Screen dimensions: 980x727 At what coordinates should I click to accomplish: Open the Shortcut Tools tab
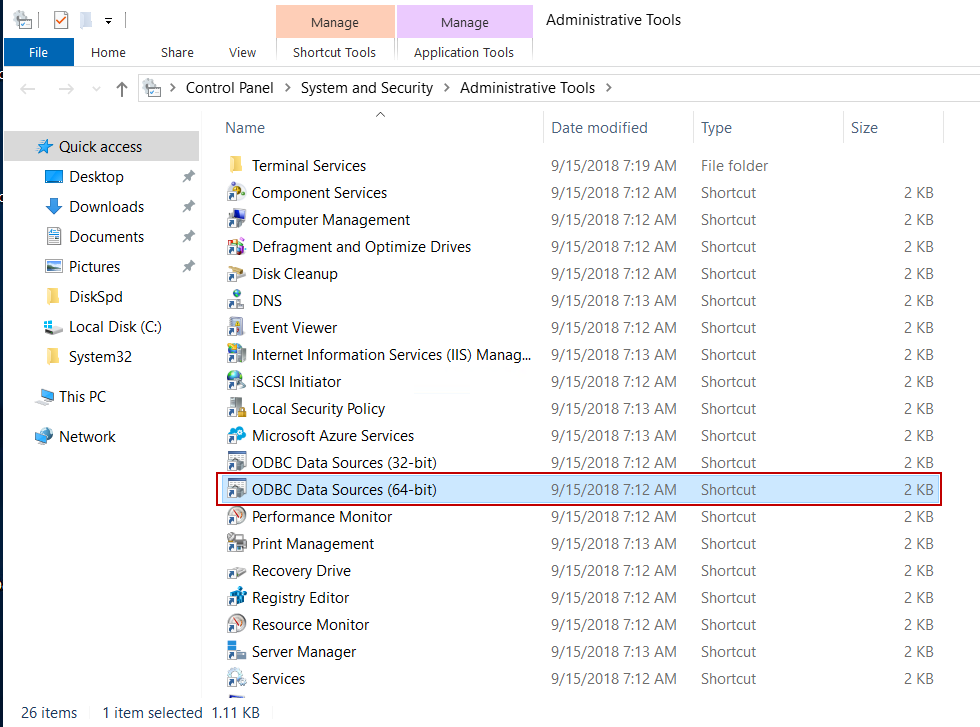tap(334, 52)
